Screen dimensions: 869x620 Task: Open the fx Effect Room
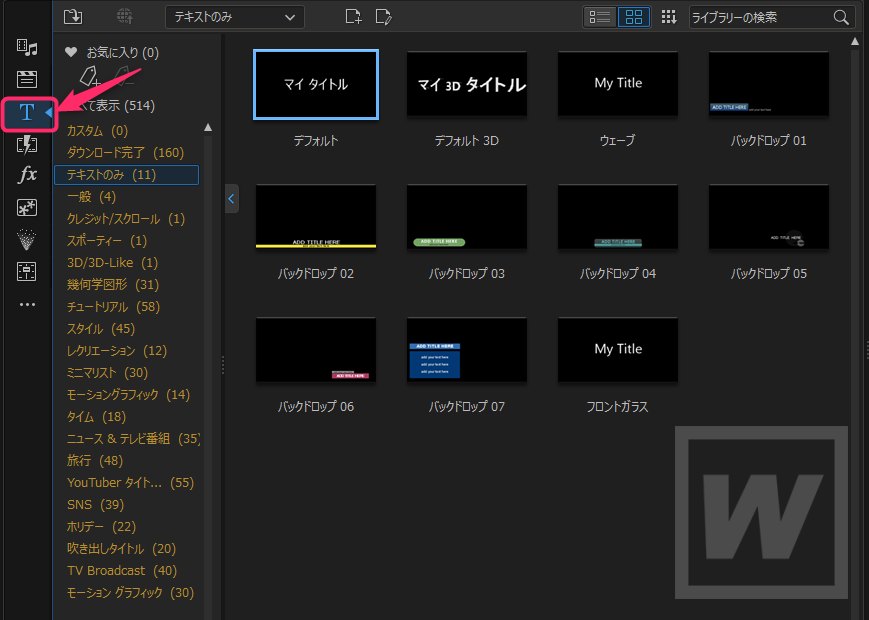point(27,175)
